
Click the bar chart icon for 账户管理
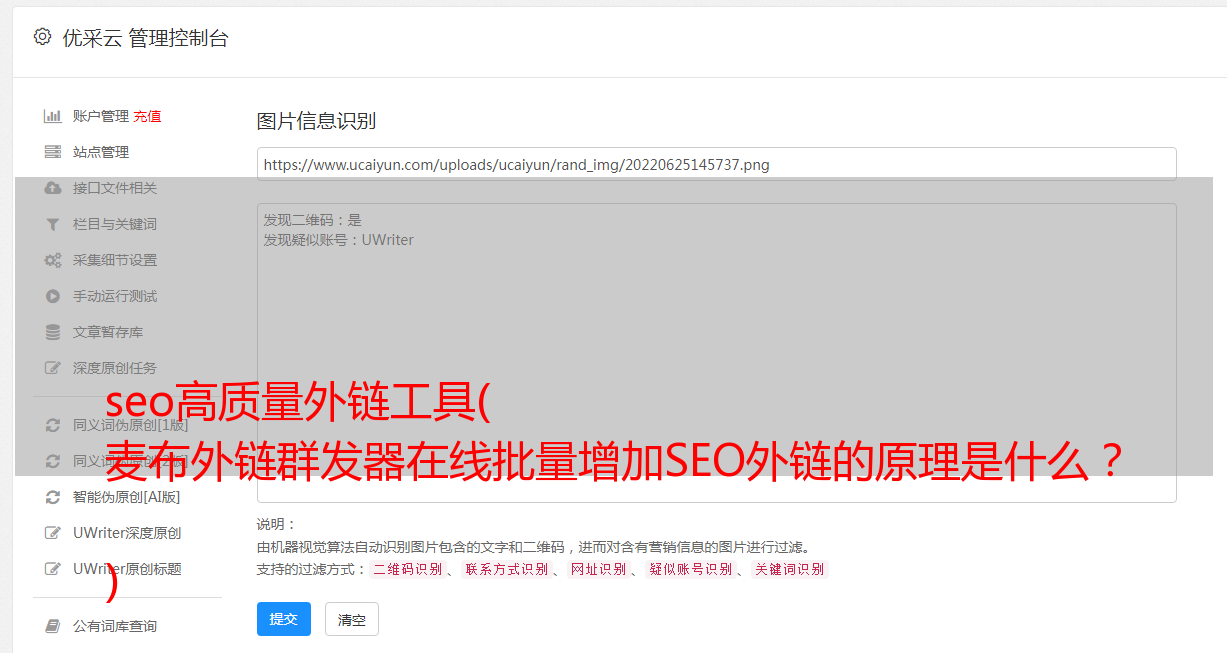point(53,116)
